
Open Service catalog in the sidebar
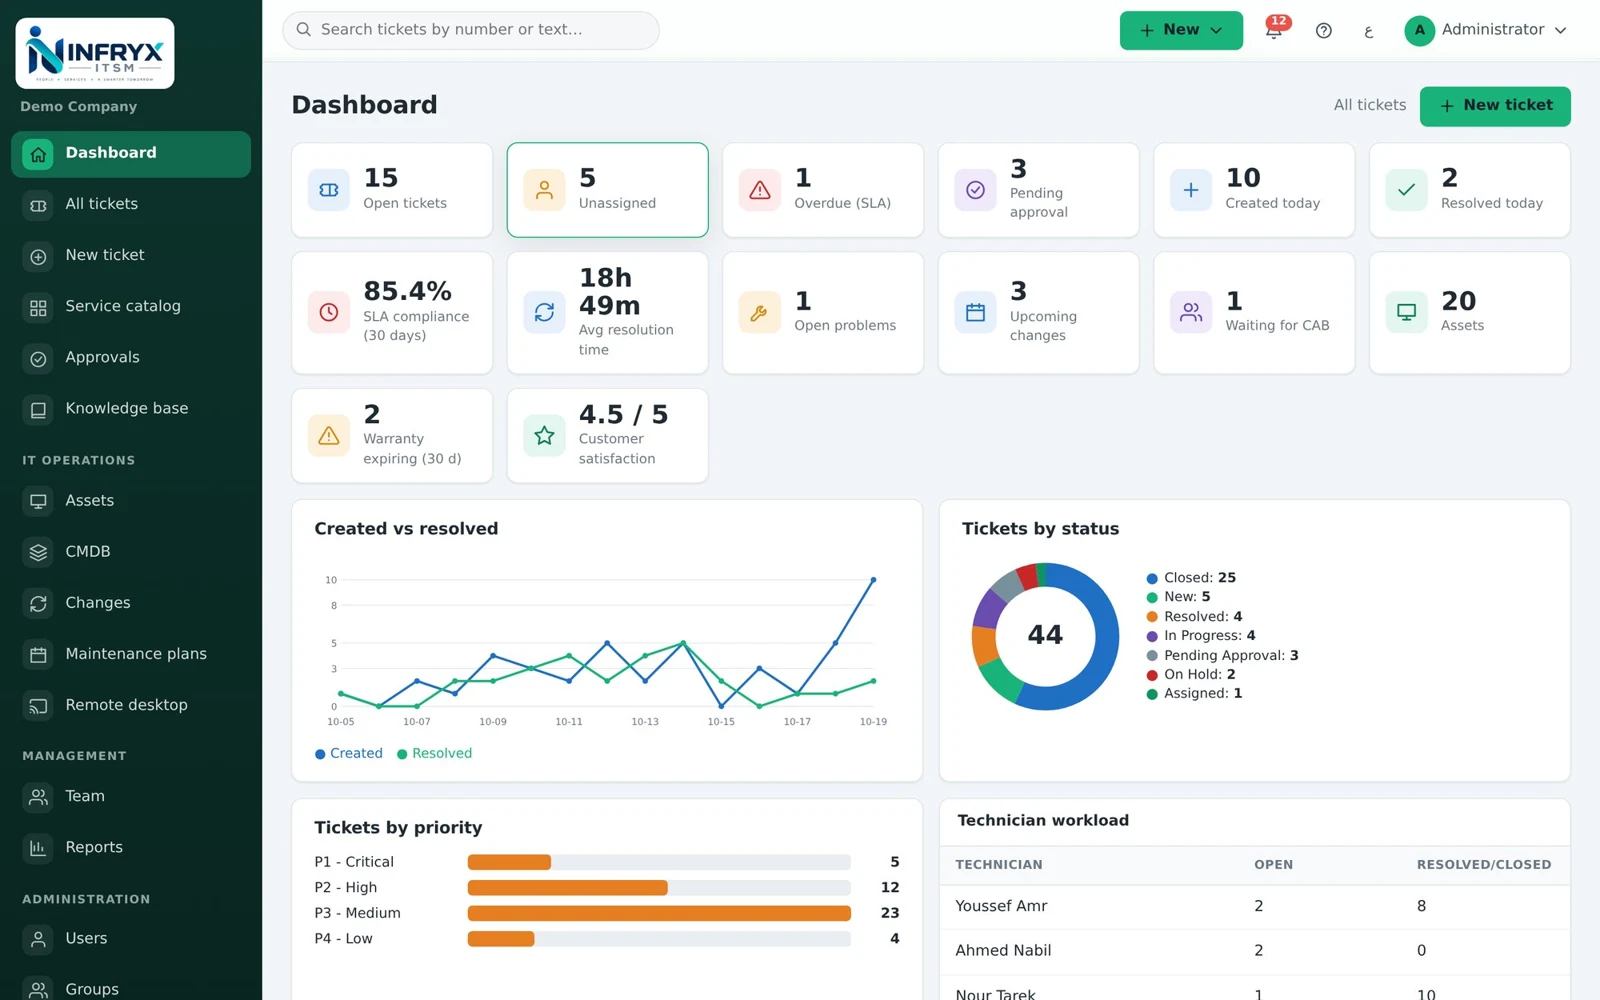pyautogui.click(x=131, y=307)
